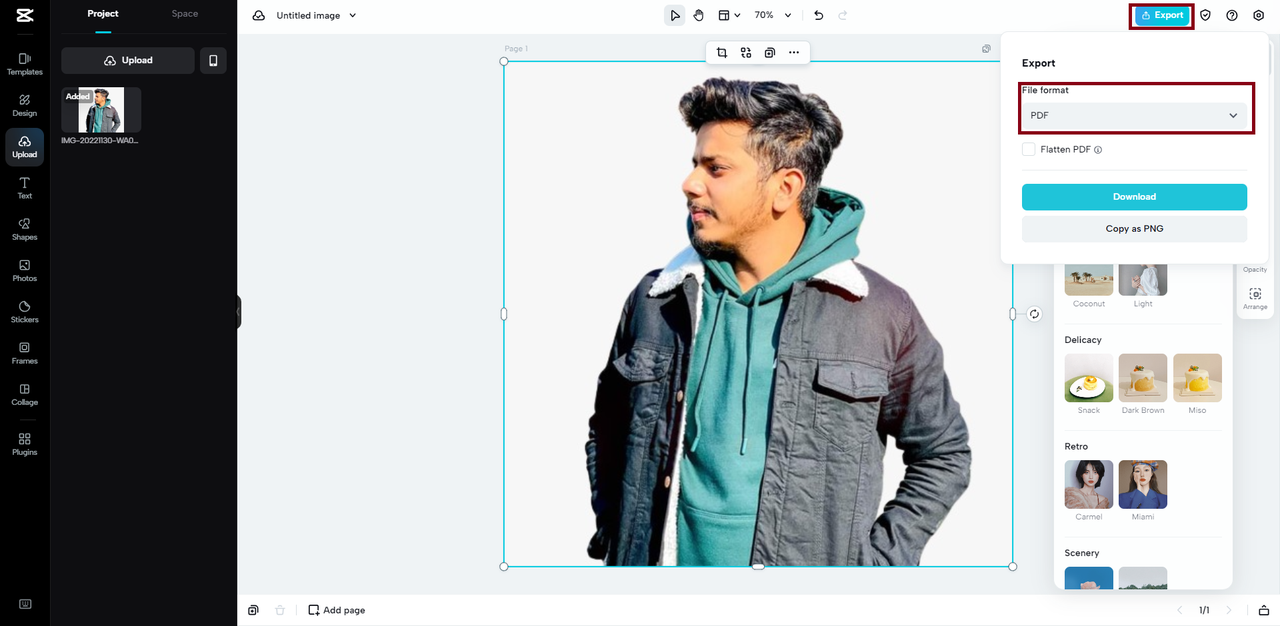
Task: Click the rotate handle beside the image
Action: (1034, 314)
